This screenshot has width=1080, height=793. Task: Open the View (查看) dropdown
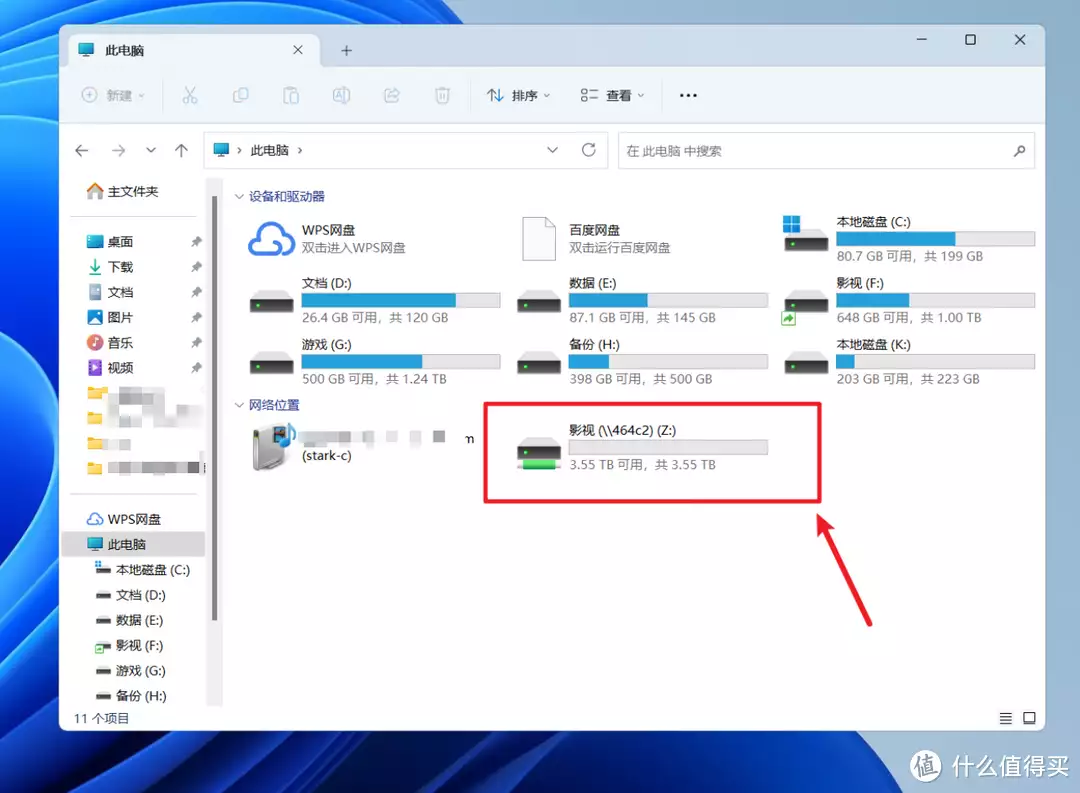(x=612, y=95)
